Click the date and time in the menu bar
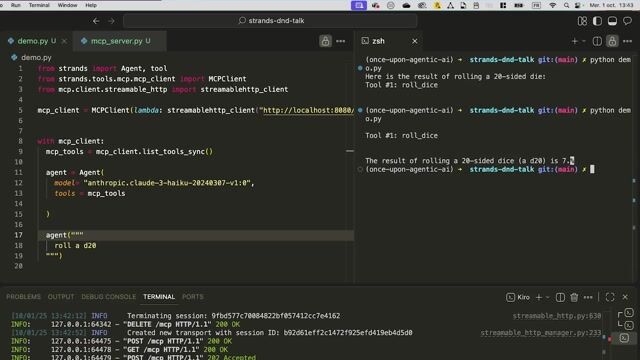Viewport: 640px width, 360px height. tap(611, 5)
